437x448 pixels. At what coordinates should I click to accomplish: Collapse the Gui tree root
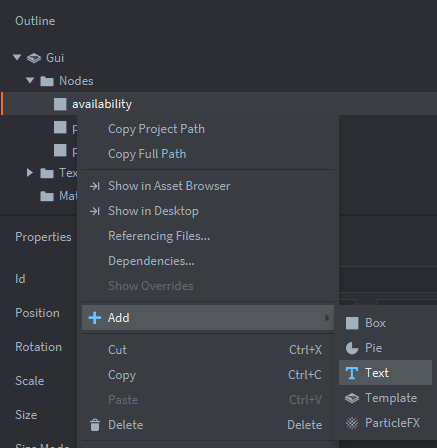pyautogui.click(x=17, y=57)
